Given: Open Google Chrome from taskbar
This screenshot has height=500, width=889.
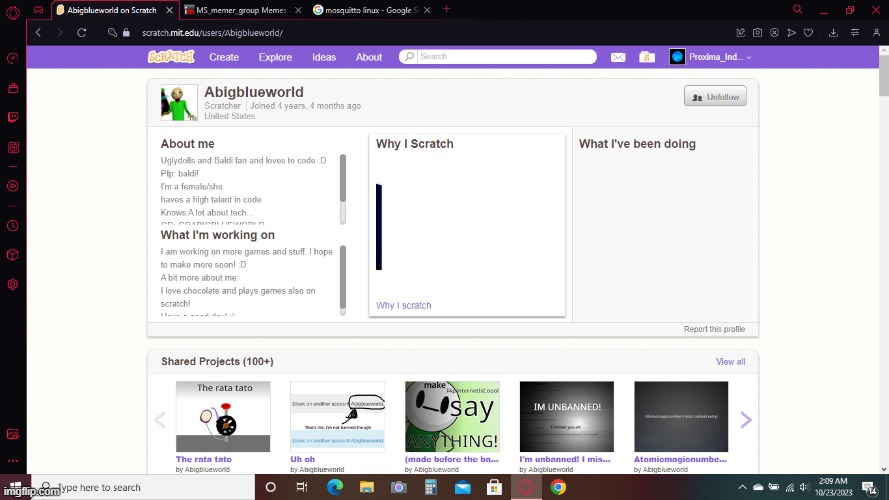Looking at the screenshot, I should click(558, 488).
